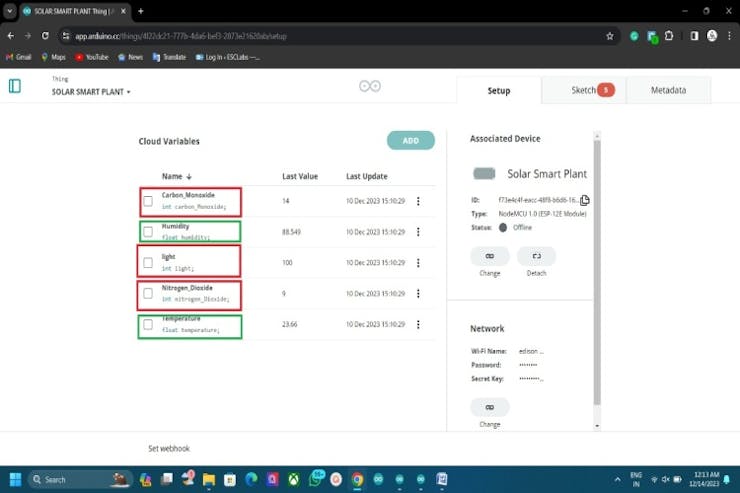Tick the Nitrogen_Dioxide variable checkbox
740x493 pixels.
coord(148,294)
